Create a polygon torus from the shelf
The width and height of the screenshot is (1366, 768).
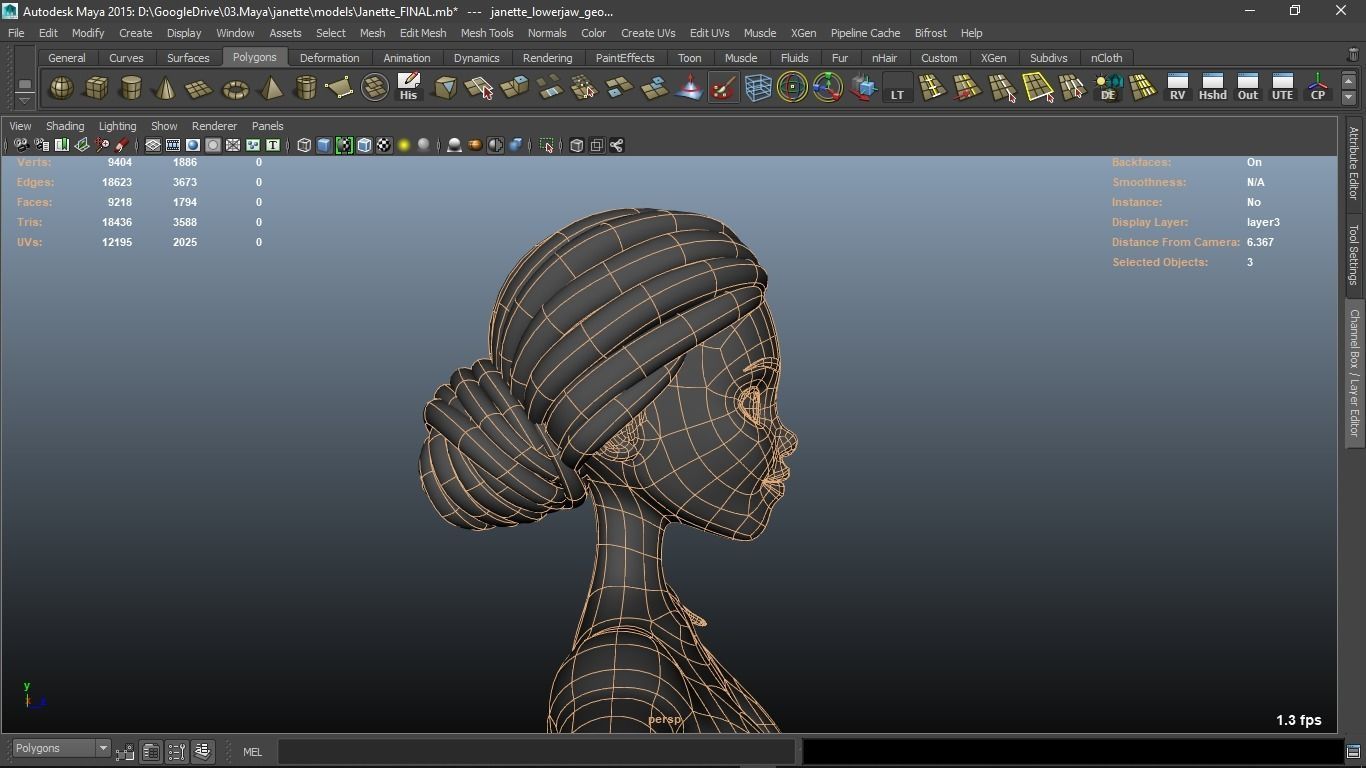click(235, 88)
